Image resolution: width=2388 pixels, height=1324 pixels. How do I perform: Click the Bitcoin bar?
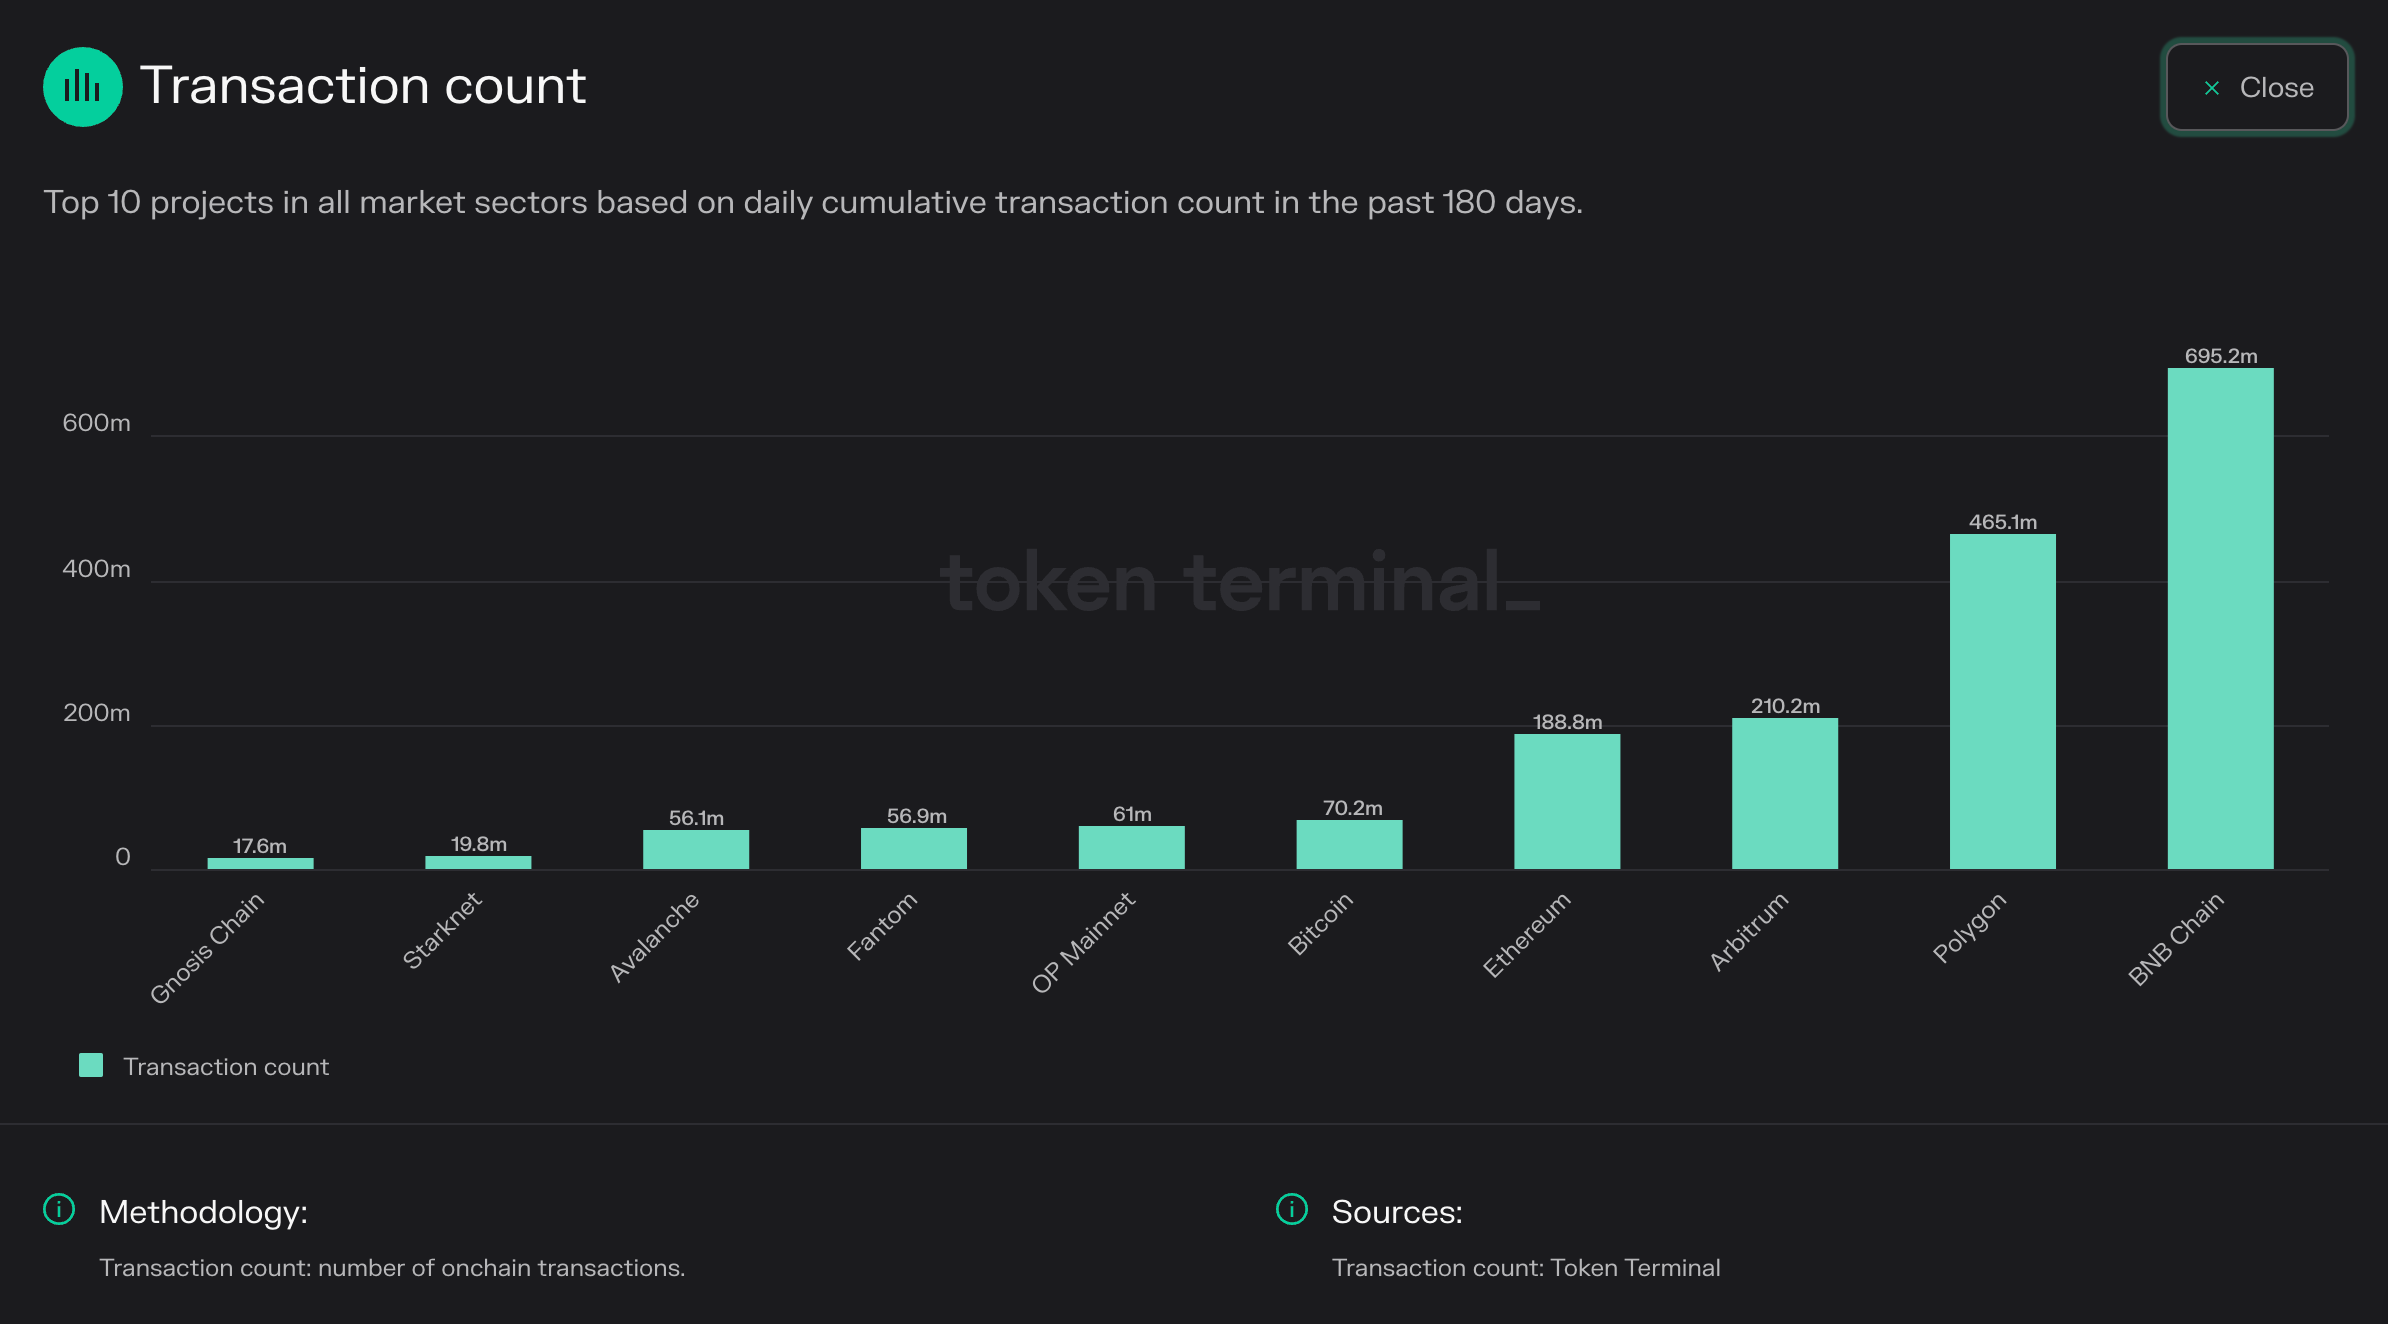coord(1349,844)
